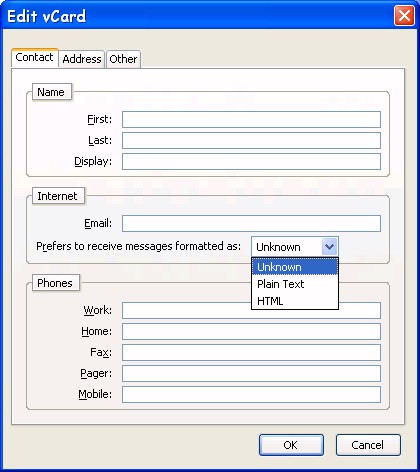
Task: Click the Unknown combo box text
Action: point(278,247)
